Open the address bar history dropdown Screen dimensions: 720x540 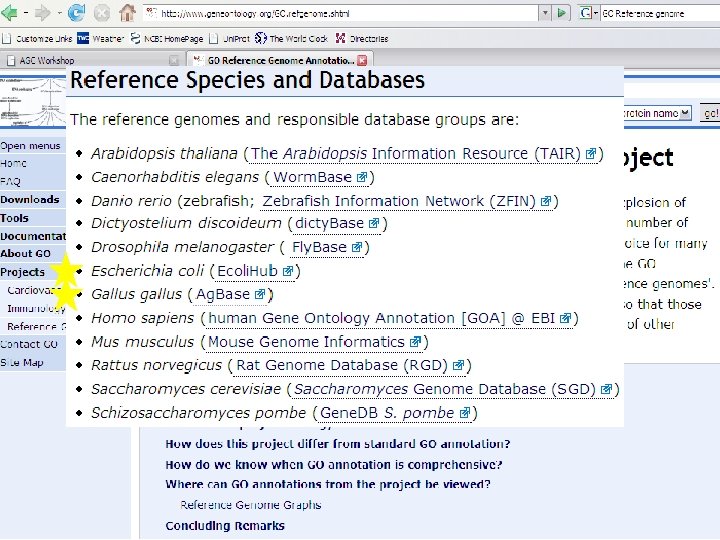[x=545, y=13]
